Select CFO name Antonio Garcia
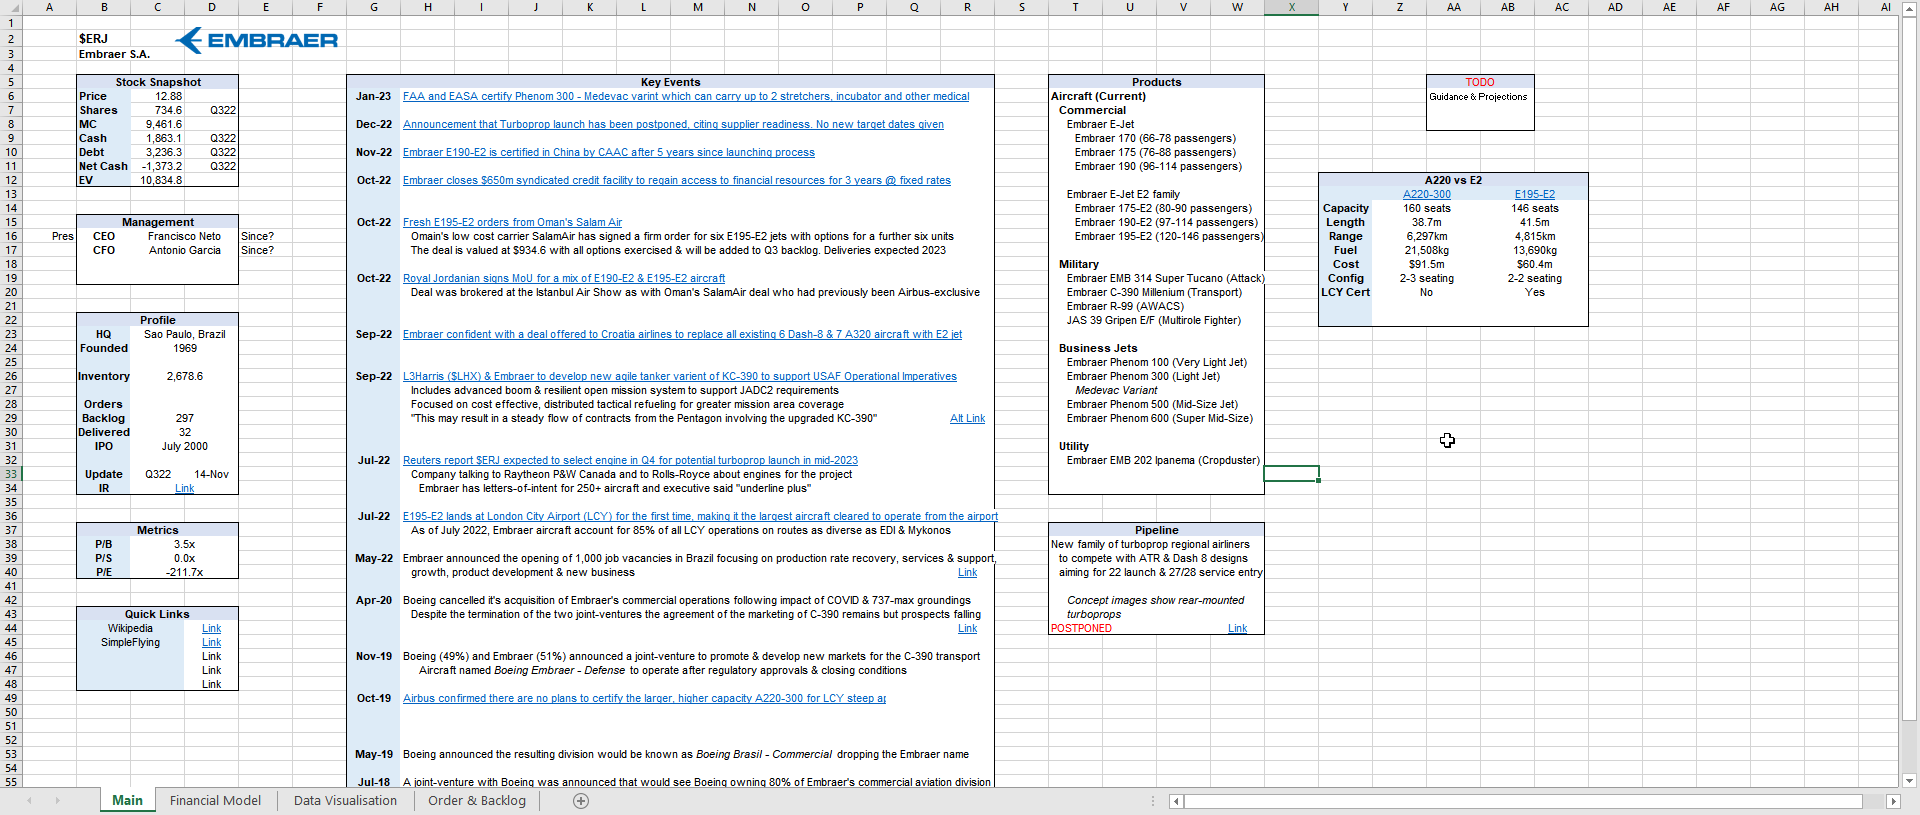This screenshot has width=1920, height=815. [185, 251]
